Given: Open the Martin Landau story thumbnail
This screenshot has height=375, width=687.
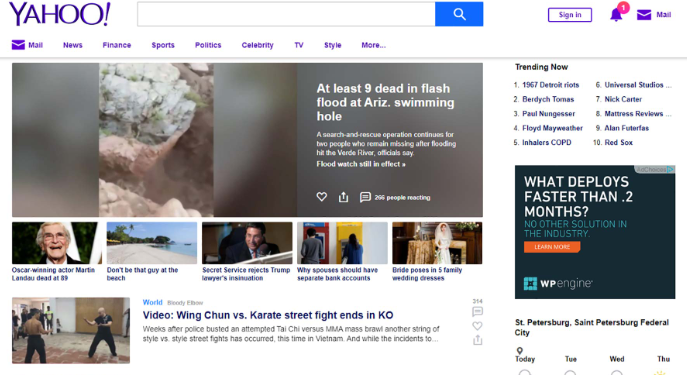Looking at the screenshot, I should 57,243.
